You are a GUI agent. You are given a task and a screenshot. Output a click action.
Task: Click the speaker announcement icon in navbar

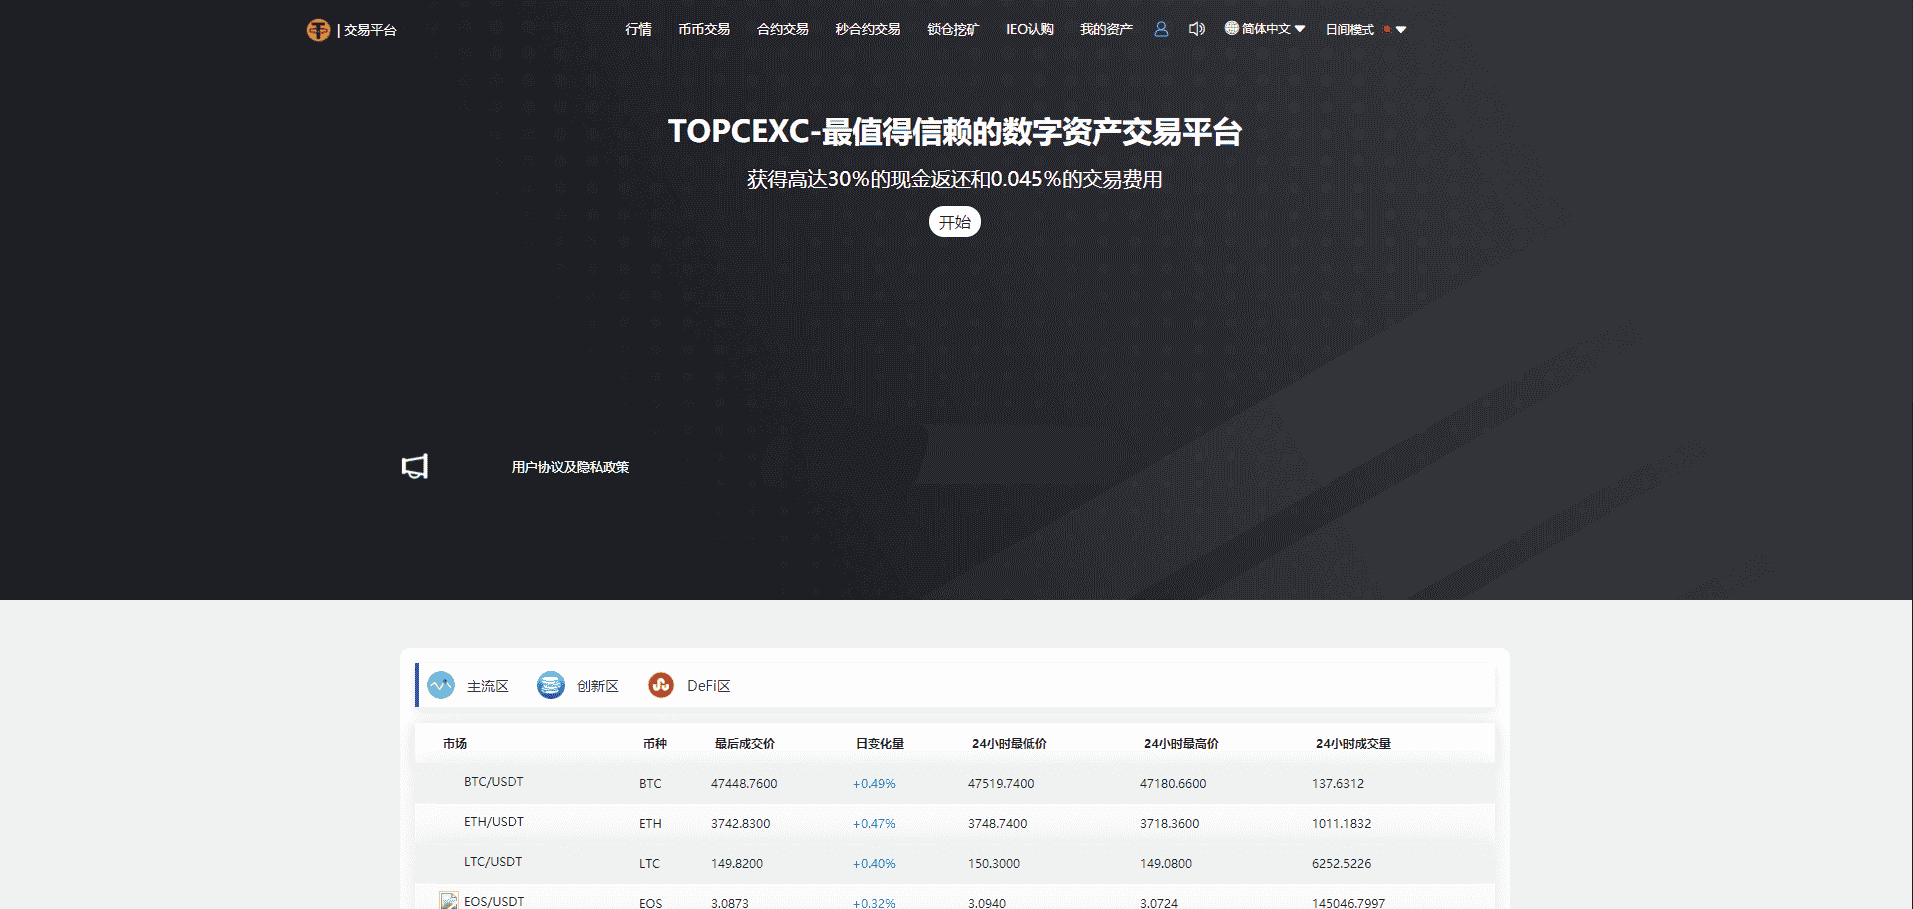(1196, 29)
